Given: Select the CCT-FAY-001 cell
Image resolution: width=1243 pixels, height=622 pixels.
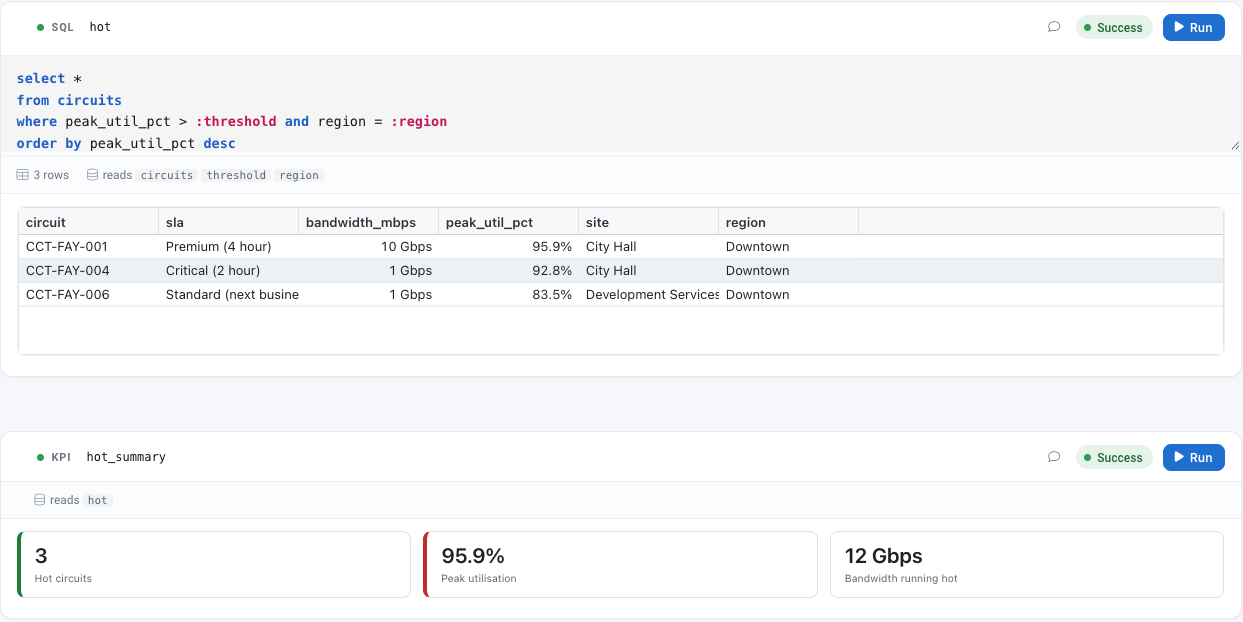Looking at the screenshot, I should pos(89,247).
